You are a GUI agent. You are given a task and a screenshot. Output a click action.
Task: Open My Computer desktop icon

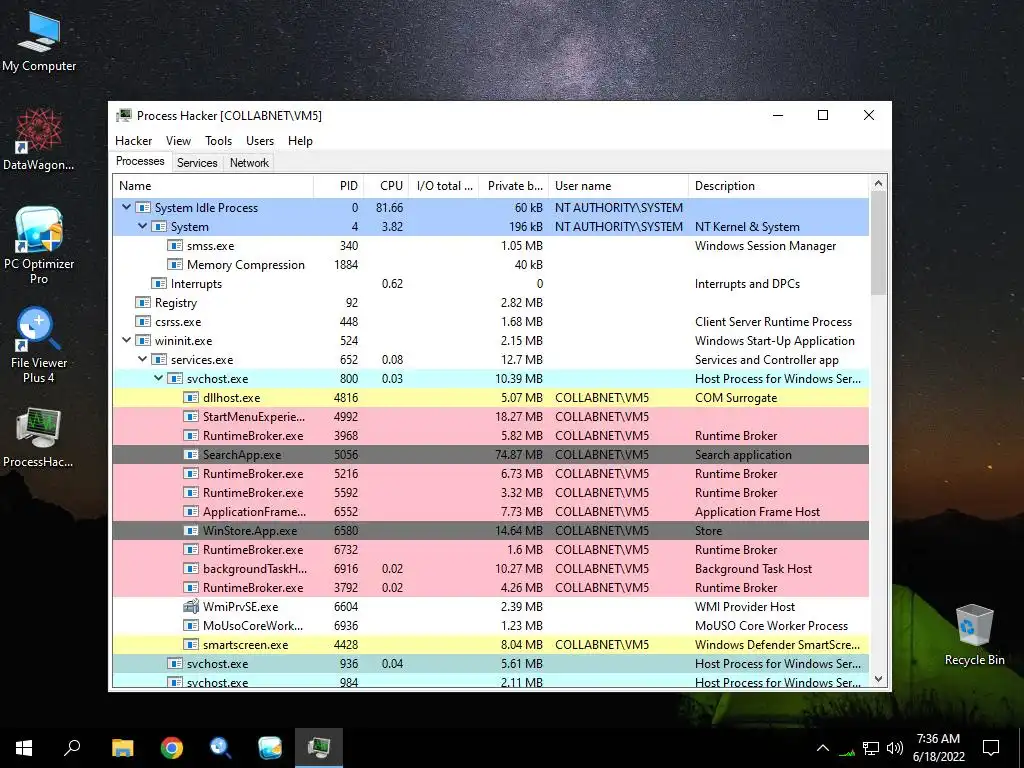tap(39, 42)
